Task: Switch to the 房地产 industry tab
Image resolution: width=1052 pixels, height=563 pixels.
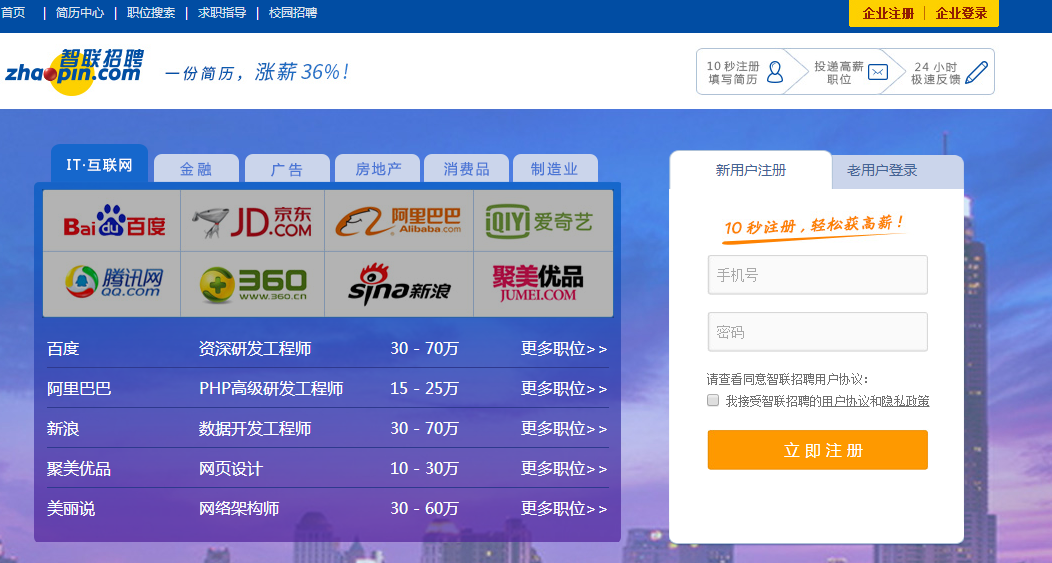Action: tap(378, 169)
